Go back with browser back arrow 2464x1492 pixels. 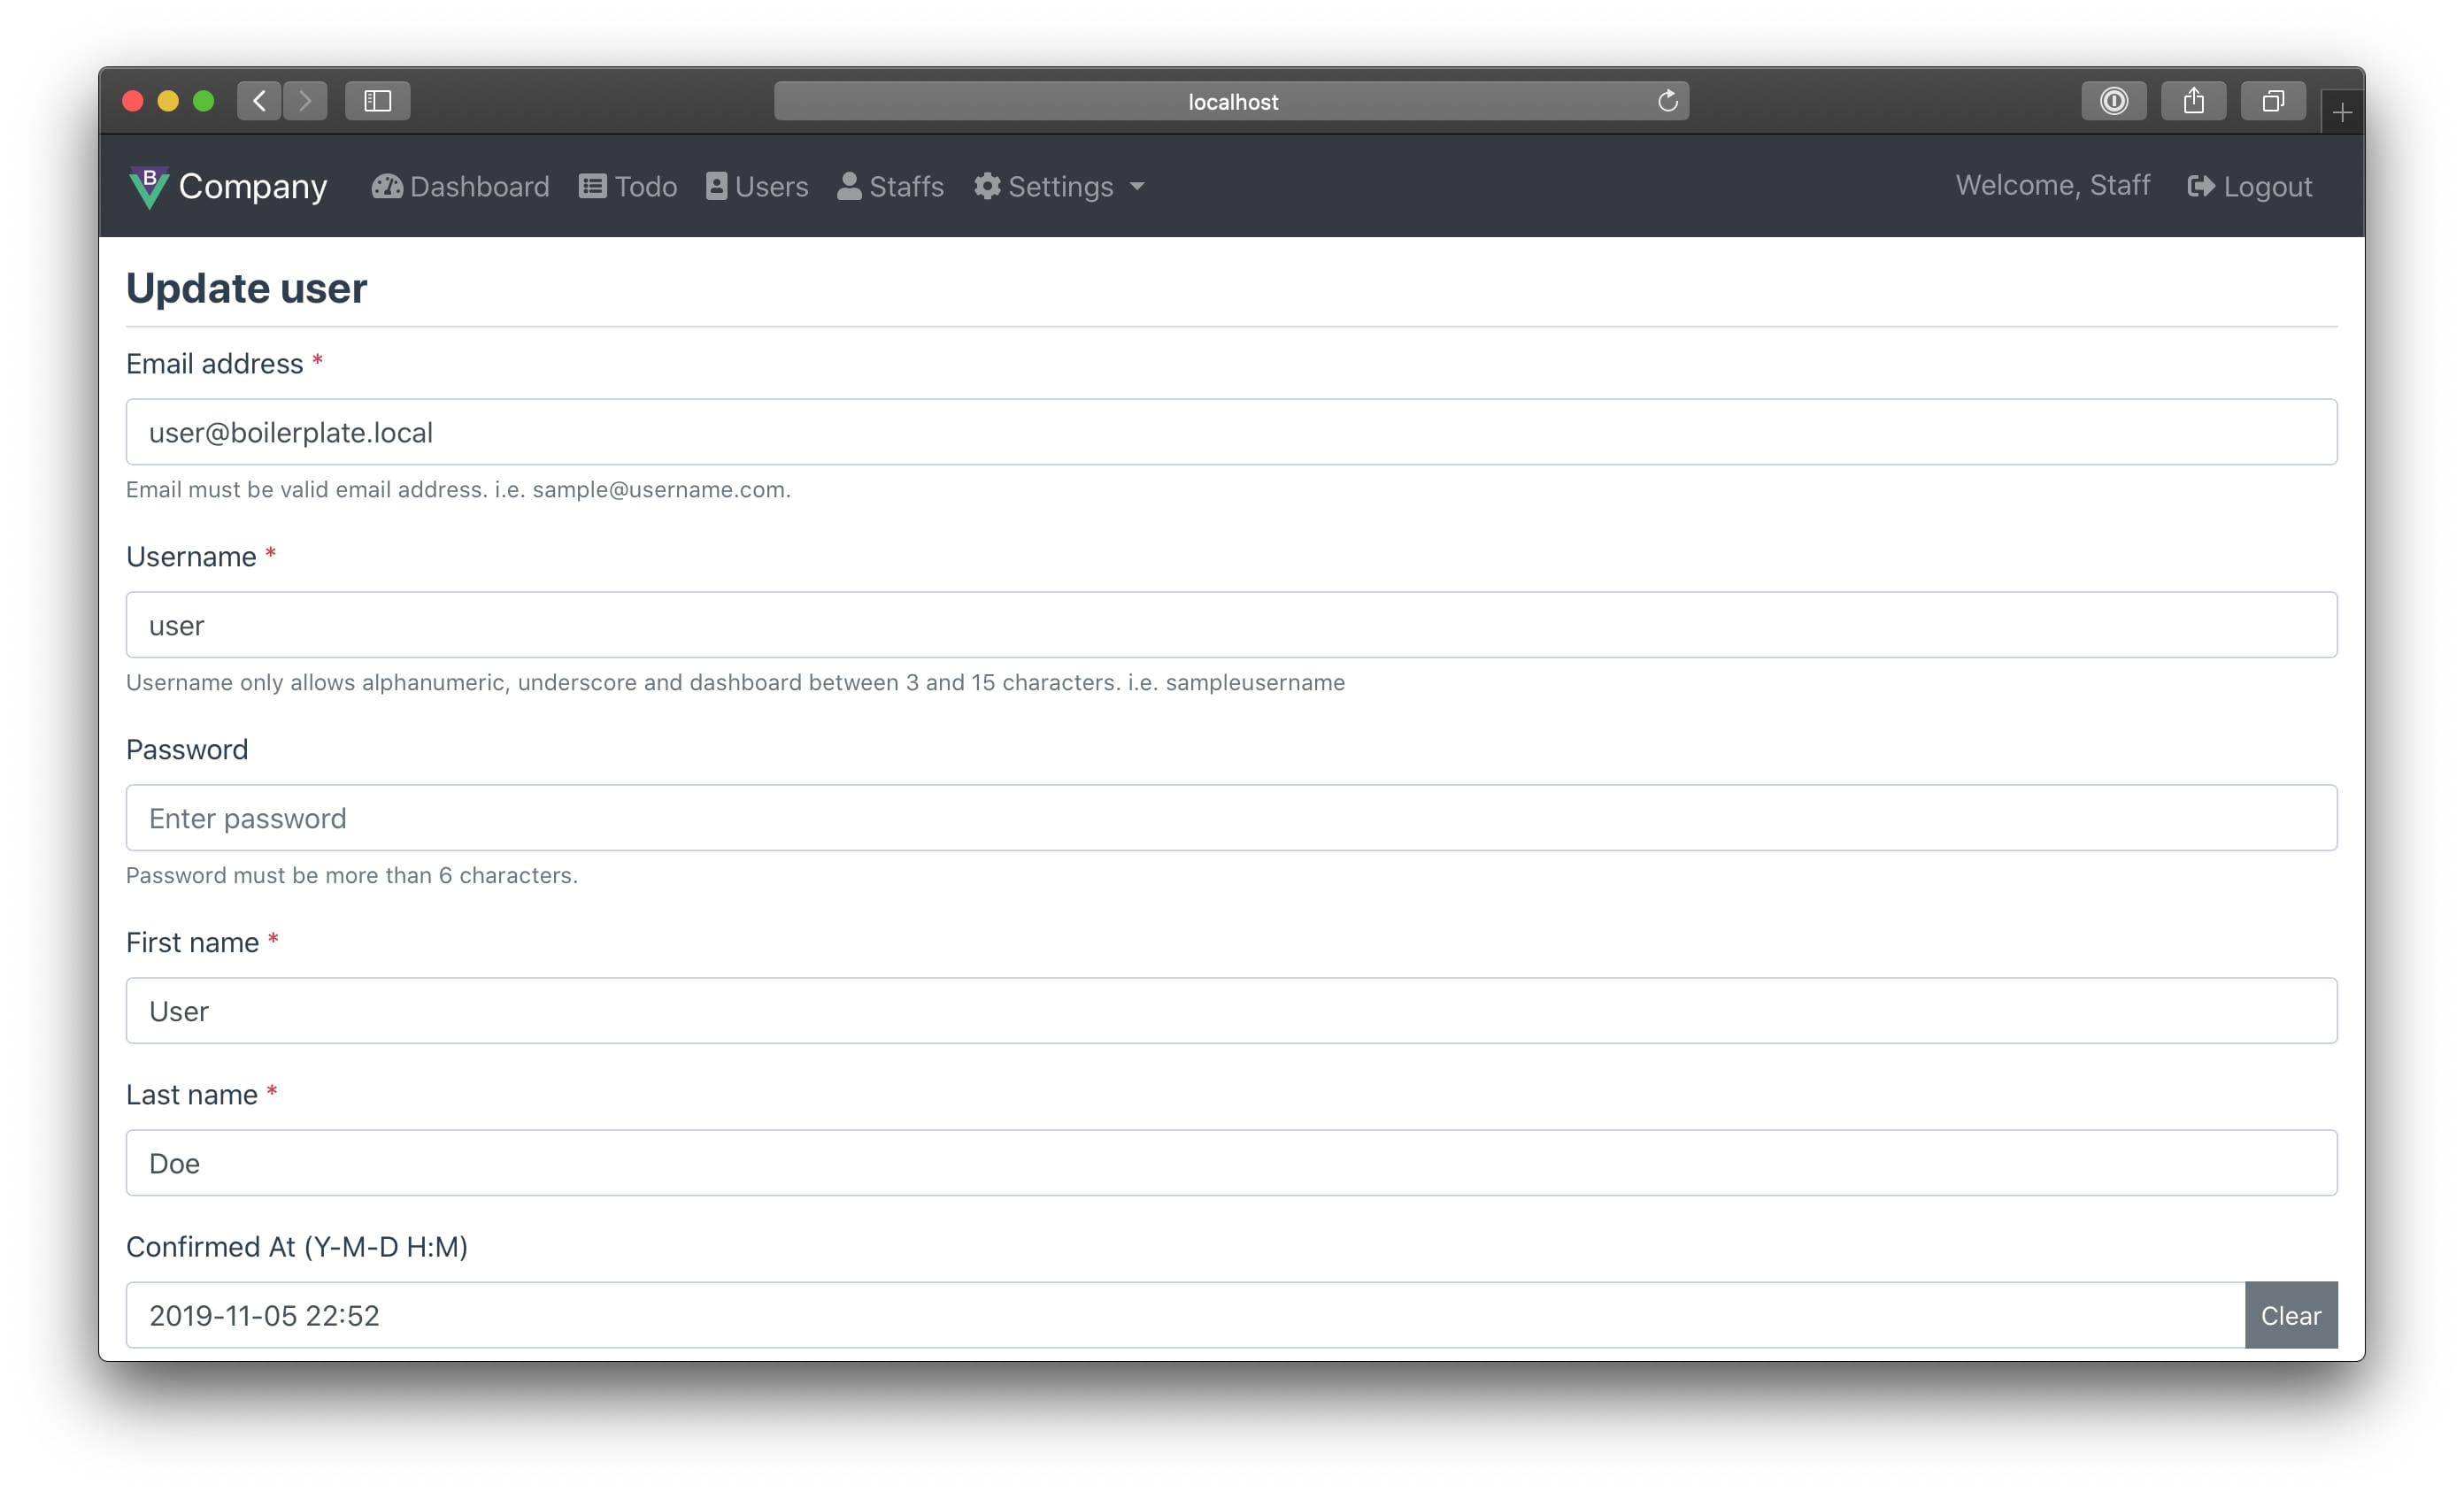(x=260, y=101)
